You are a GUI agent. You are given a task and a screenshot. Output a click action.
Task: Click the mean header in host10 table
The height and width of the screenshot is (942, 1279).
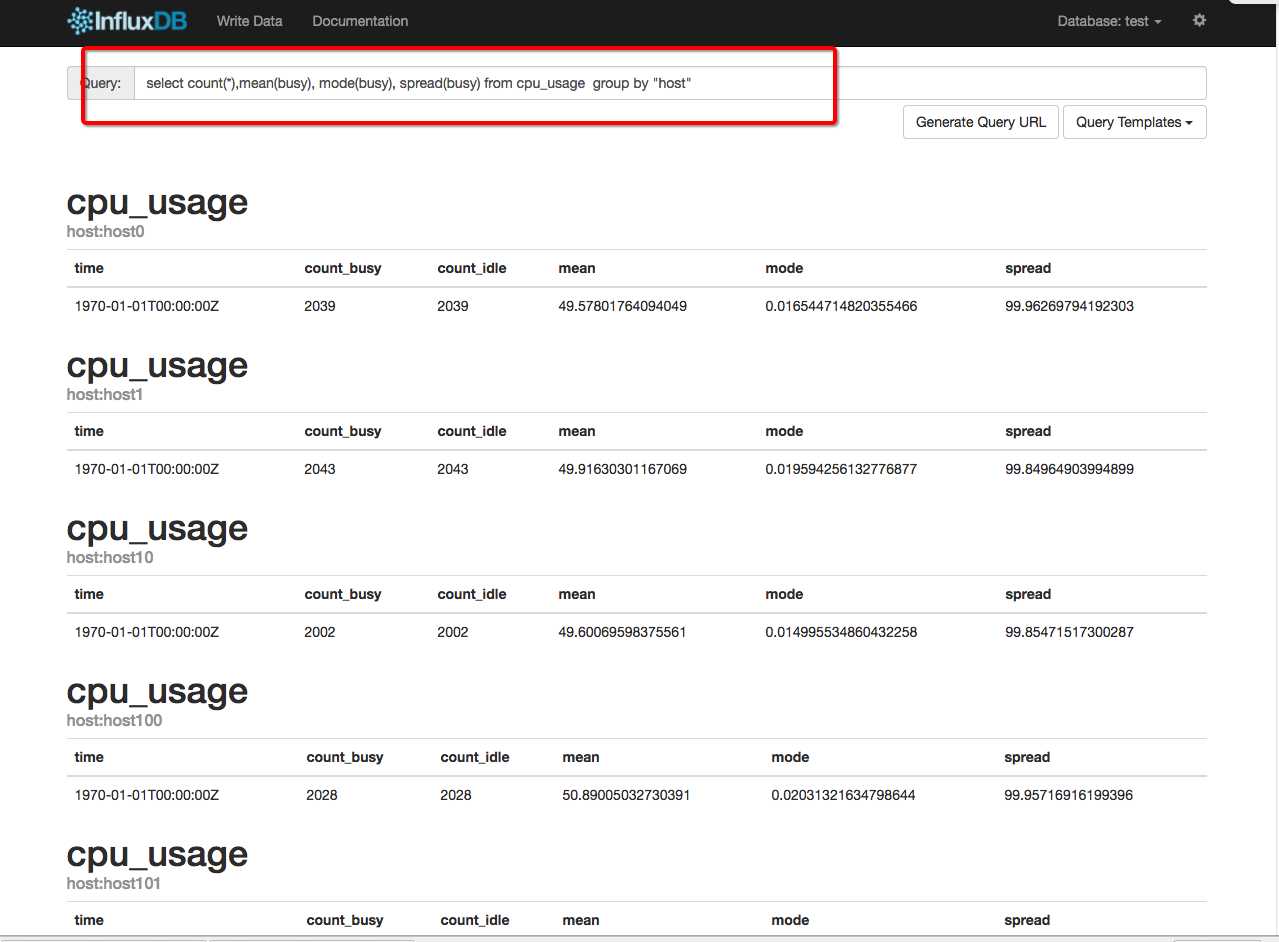577,594
